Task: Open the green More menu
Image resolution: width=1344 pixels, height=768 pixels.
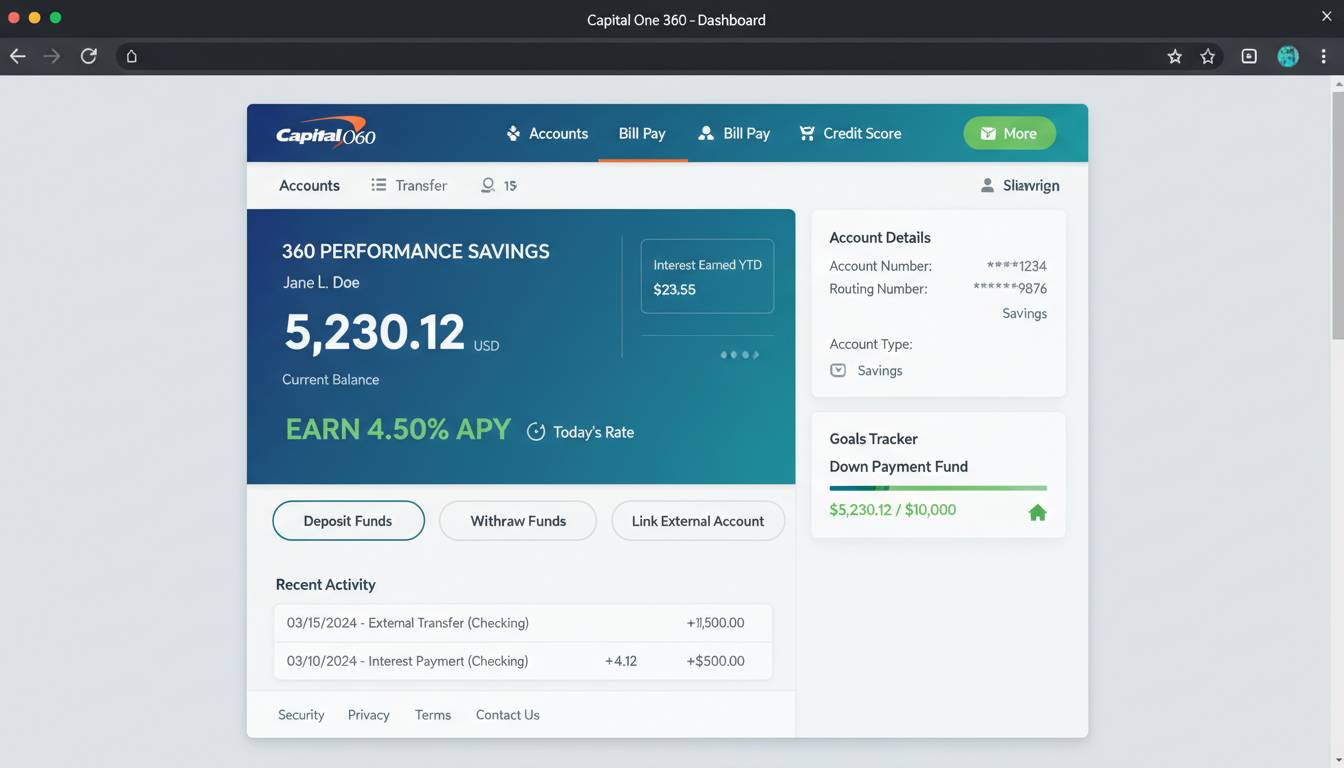Action: coord(1009,133)
